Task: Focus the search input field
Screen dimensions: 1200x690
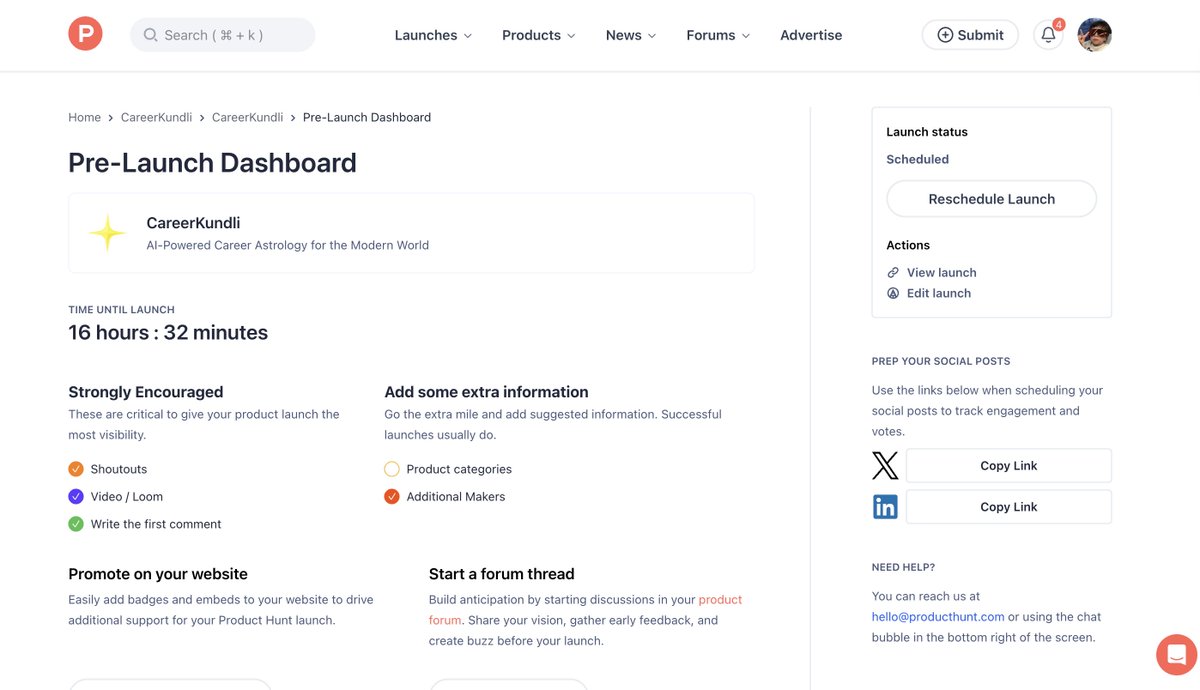Action: tap(223, 35)
